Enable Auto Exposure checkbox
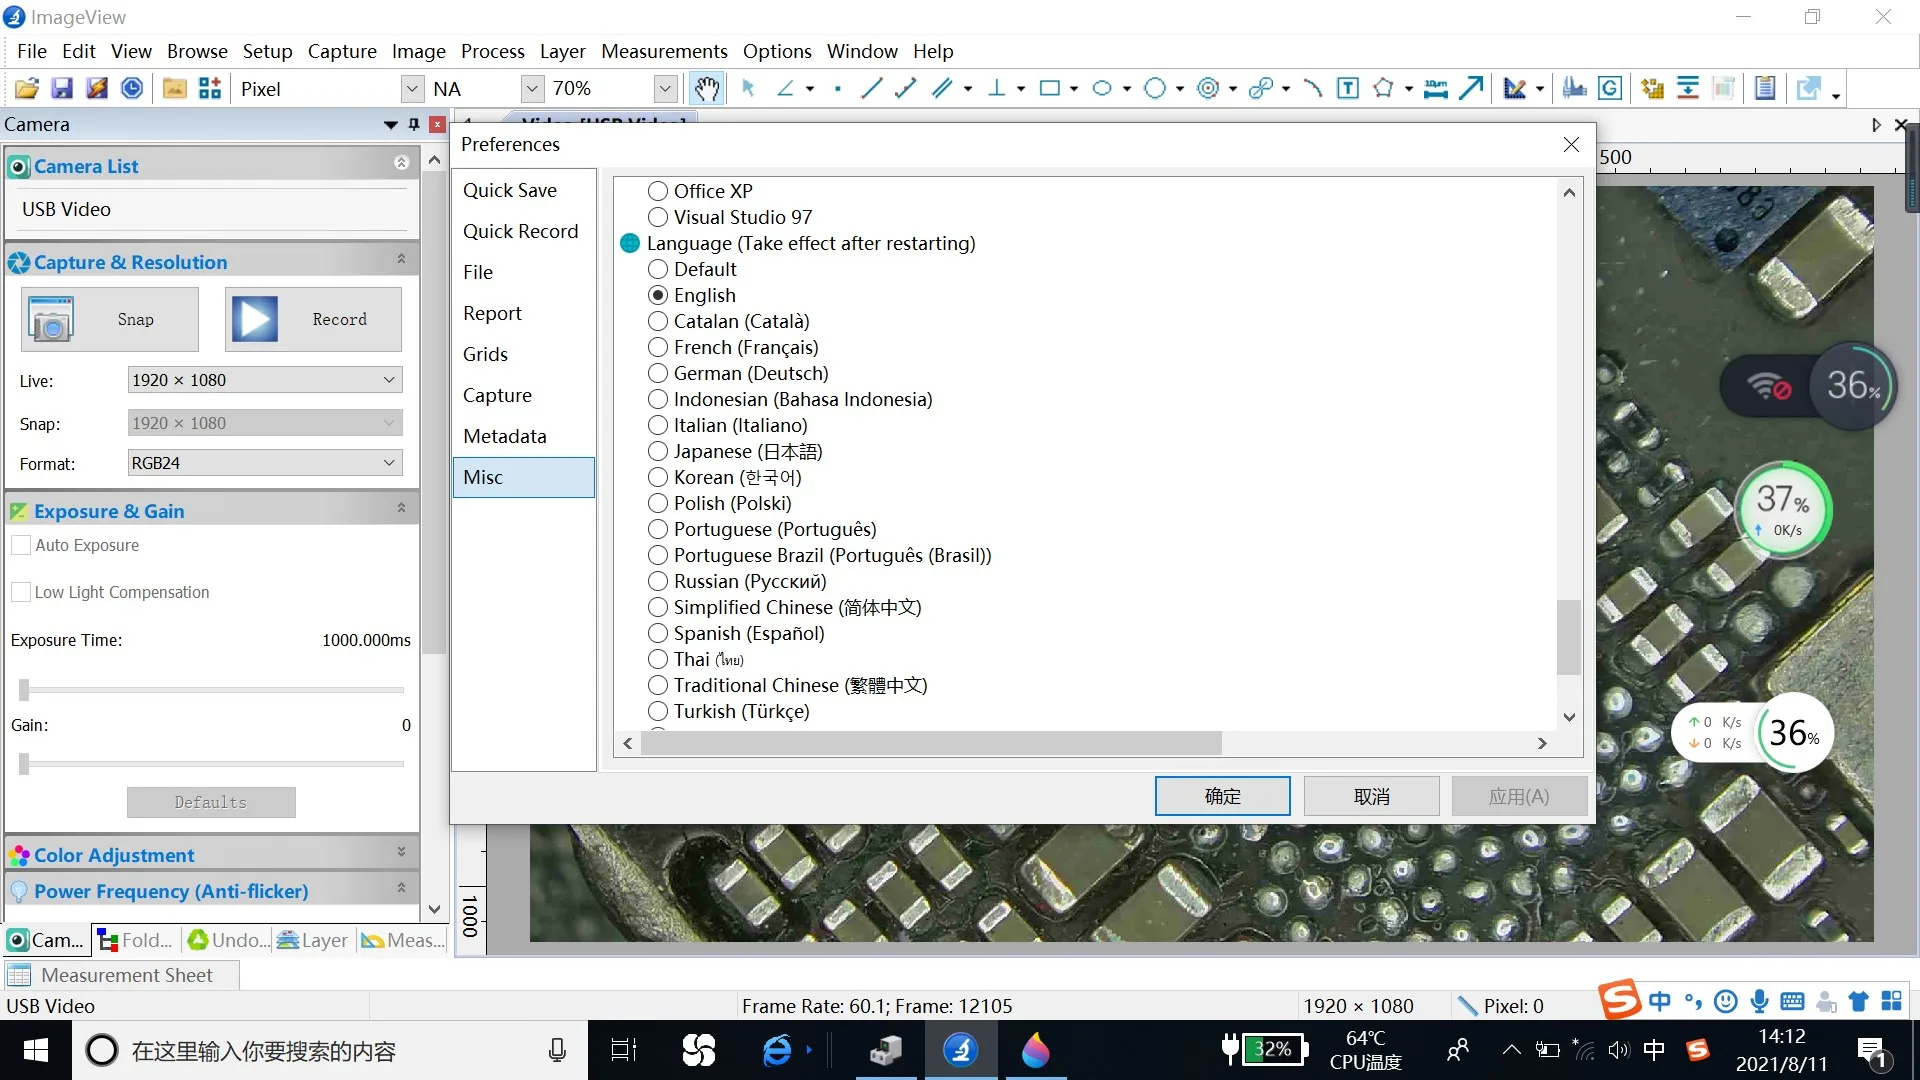This screenshot has height=1080, width=1920. coord(21,545)
